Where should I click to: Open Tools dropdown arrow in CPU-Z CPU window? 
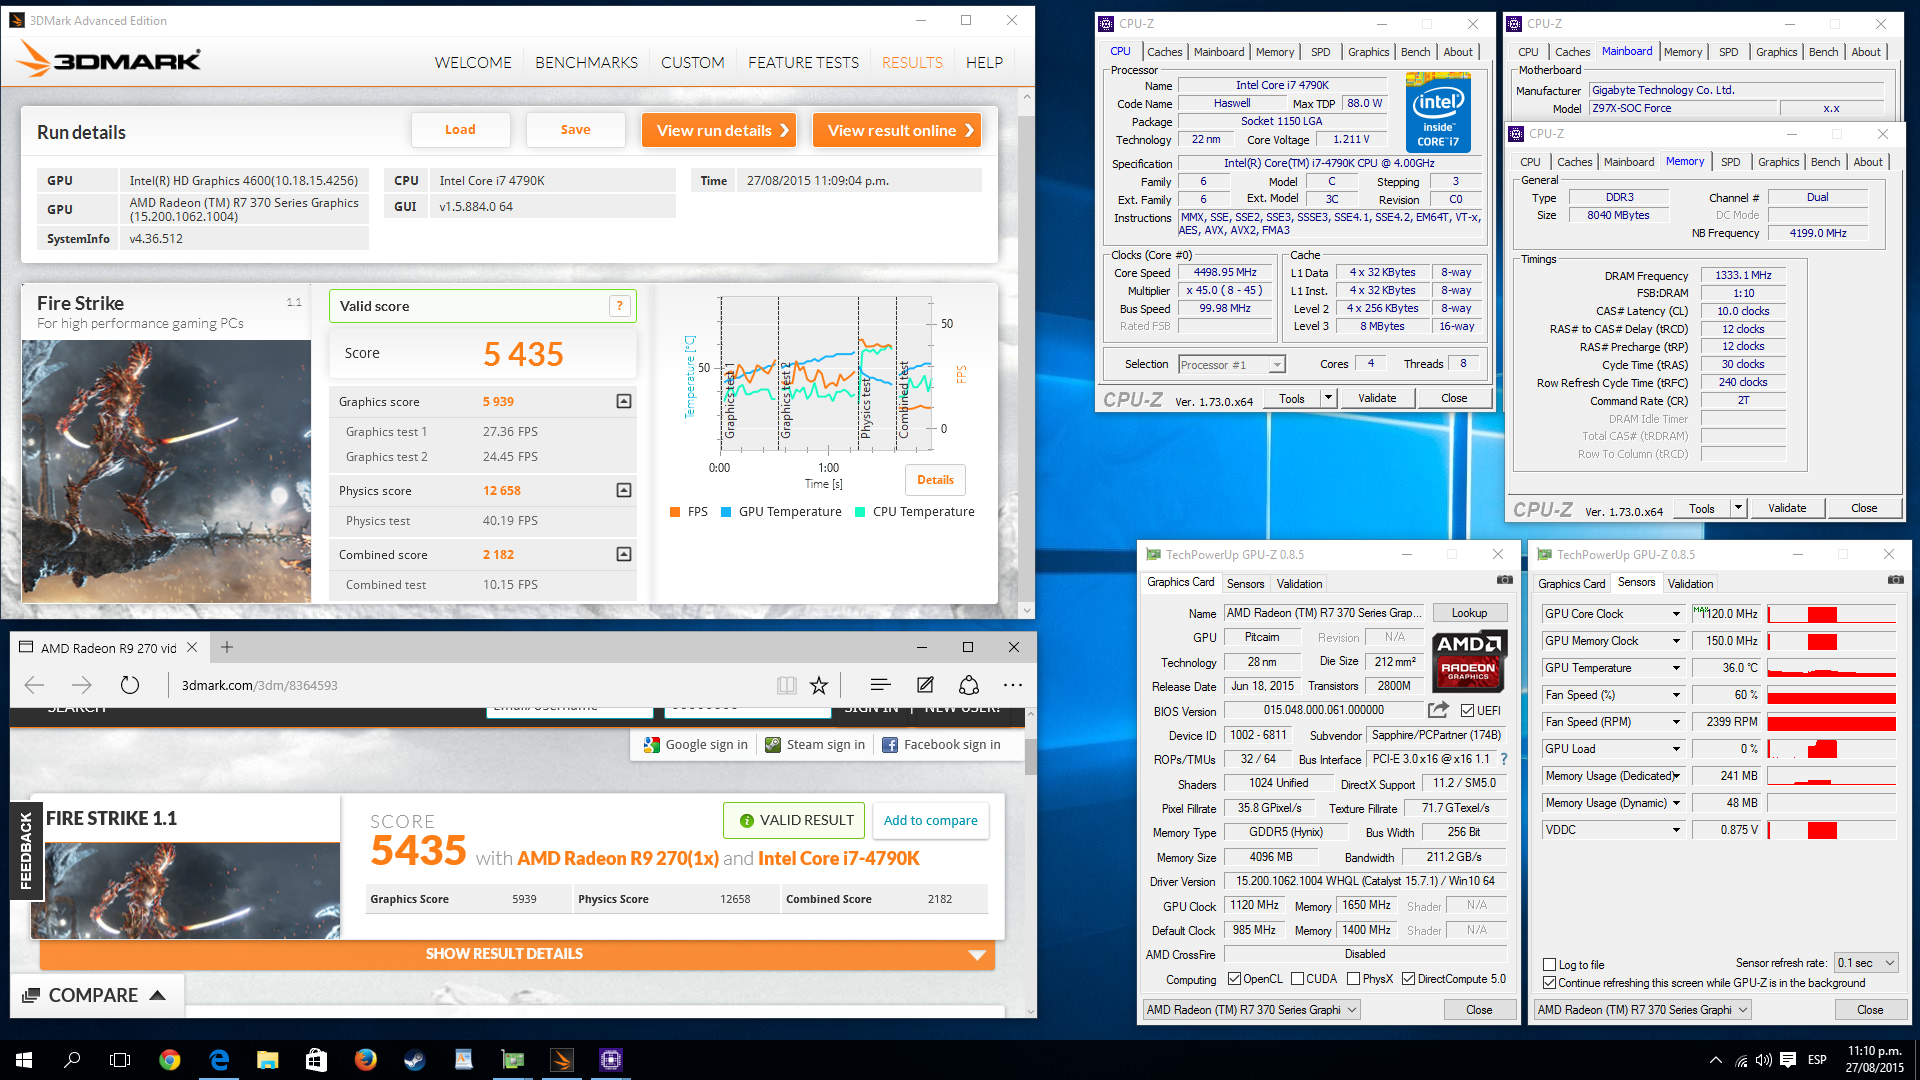tap(1328, 398)
